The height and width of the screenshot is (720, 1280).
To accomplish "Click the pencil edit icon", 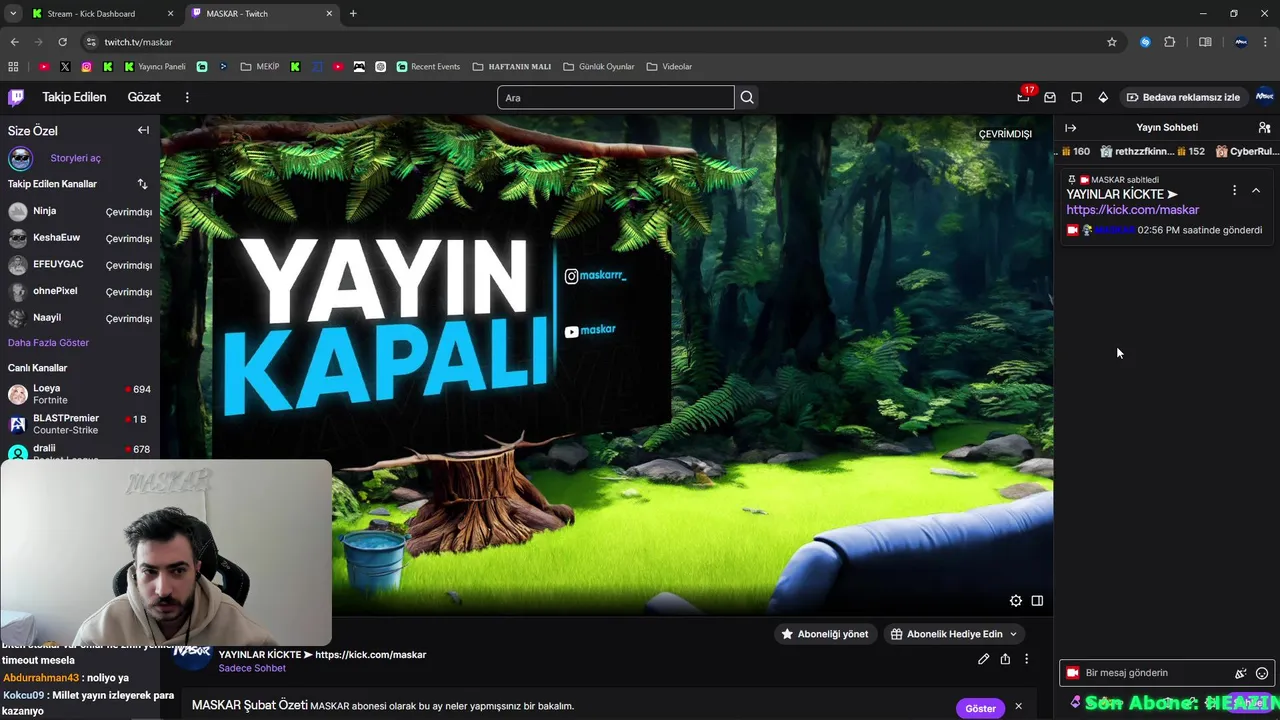I will [x=984, y=659].
